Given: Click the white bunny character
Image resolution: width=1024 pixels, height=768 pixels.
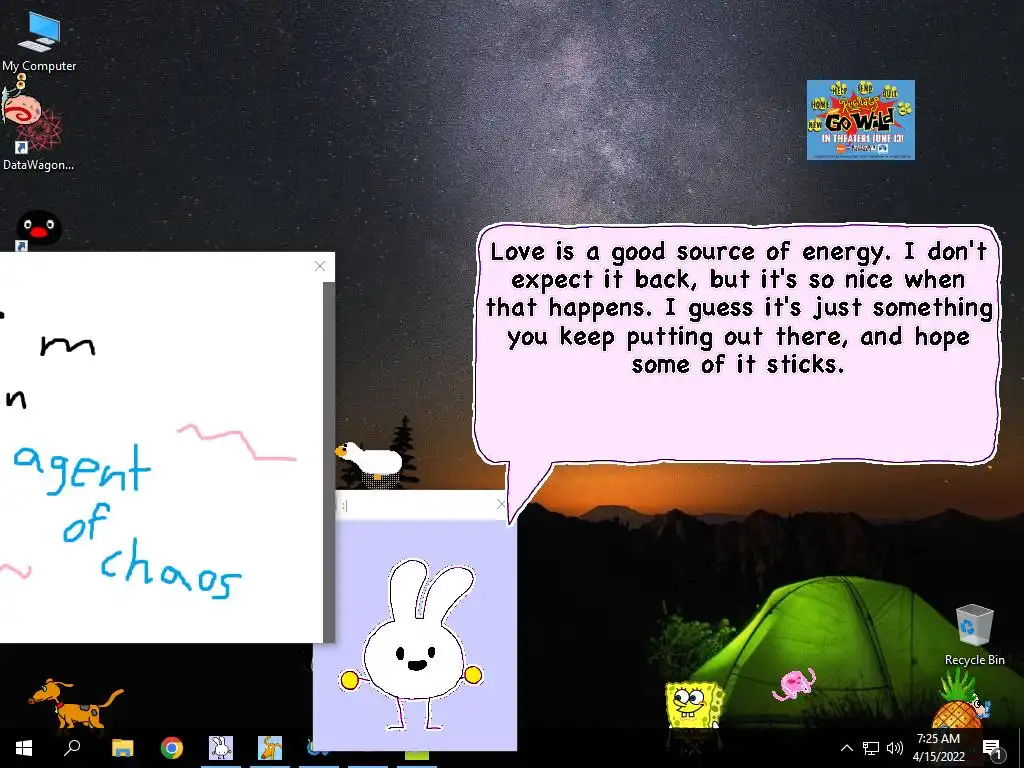Looking at the screenshot, I should pos(412,643).
